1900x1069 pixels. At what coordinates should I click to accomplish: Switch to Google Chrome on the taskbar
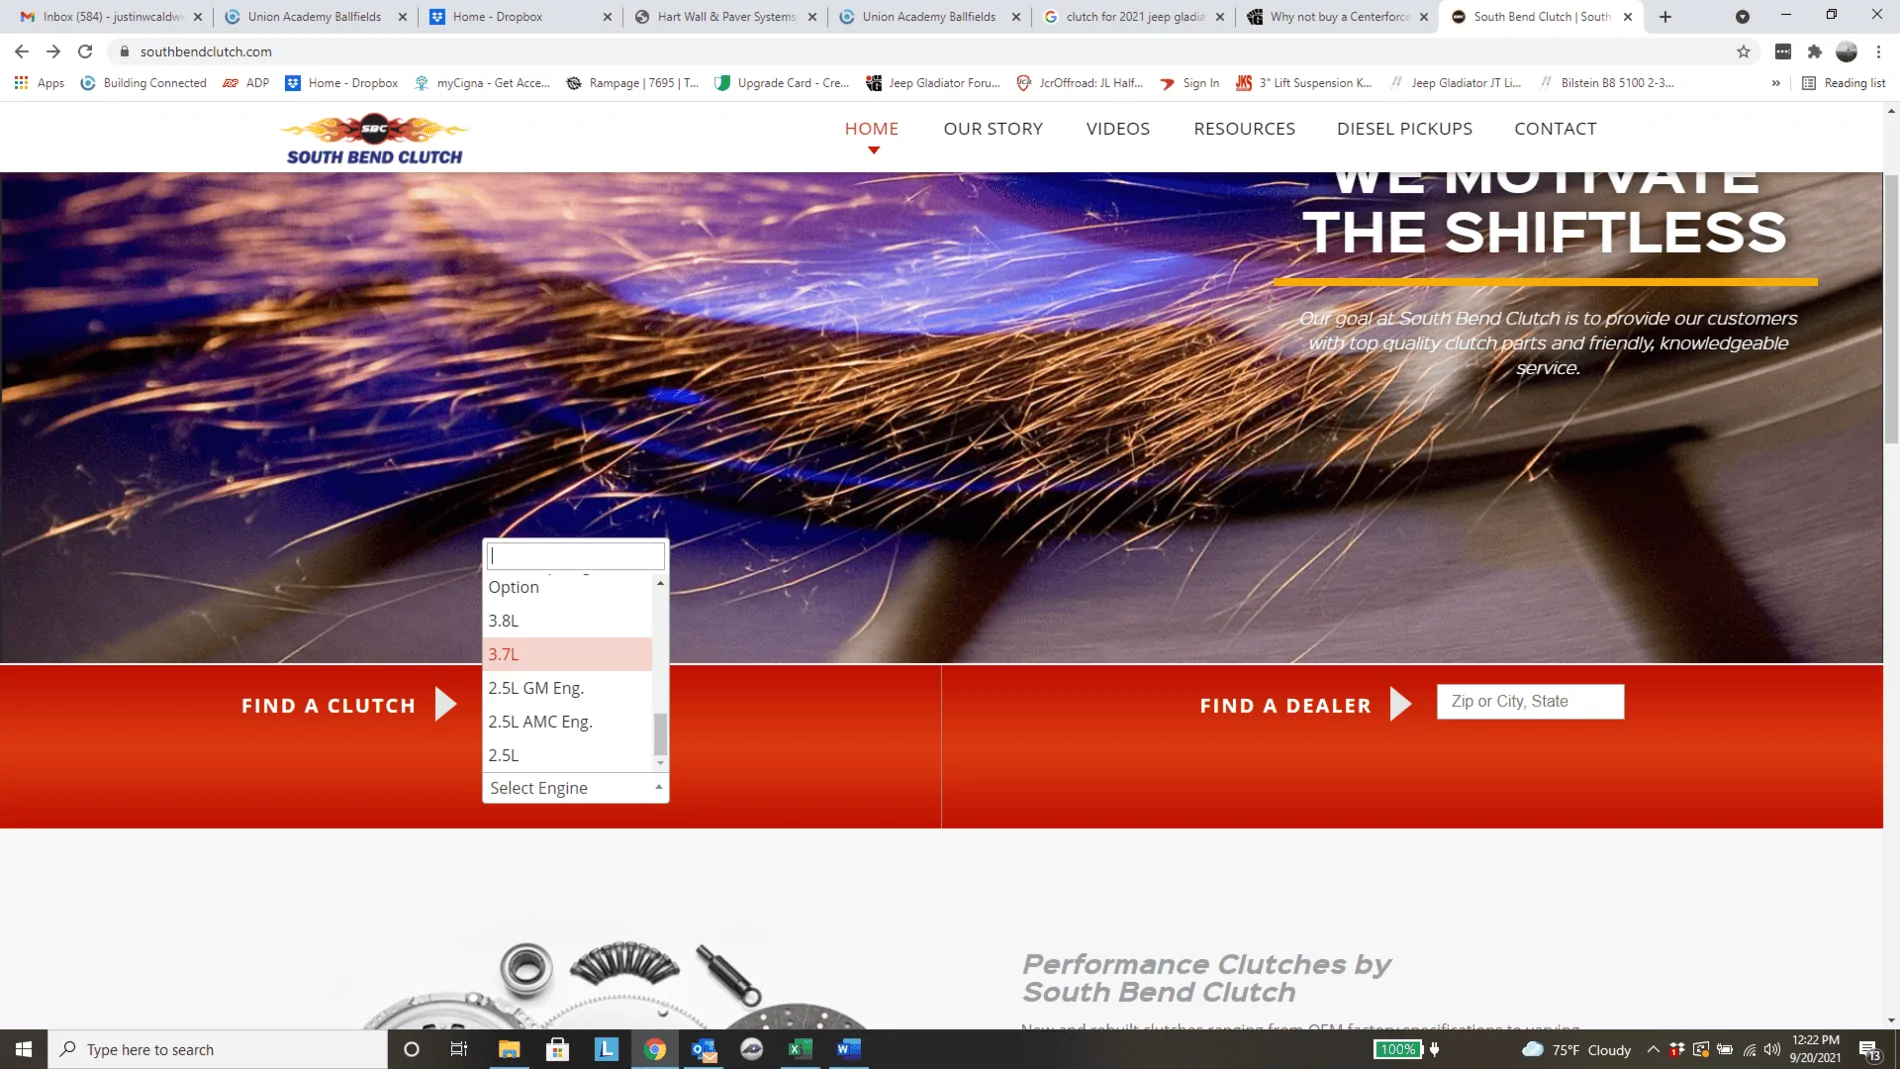point(655,1049)
